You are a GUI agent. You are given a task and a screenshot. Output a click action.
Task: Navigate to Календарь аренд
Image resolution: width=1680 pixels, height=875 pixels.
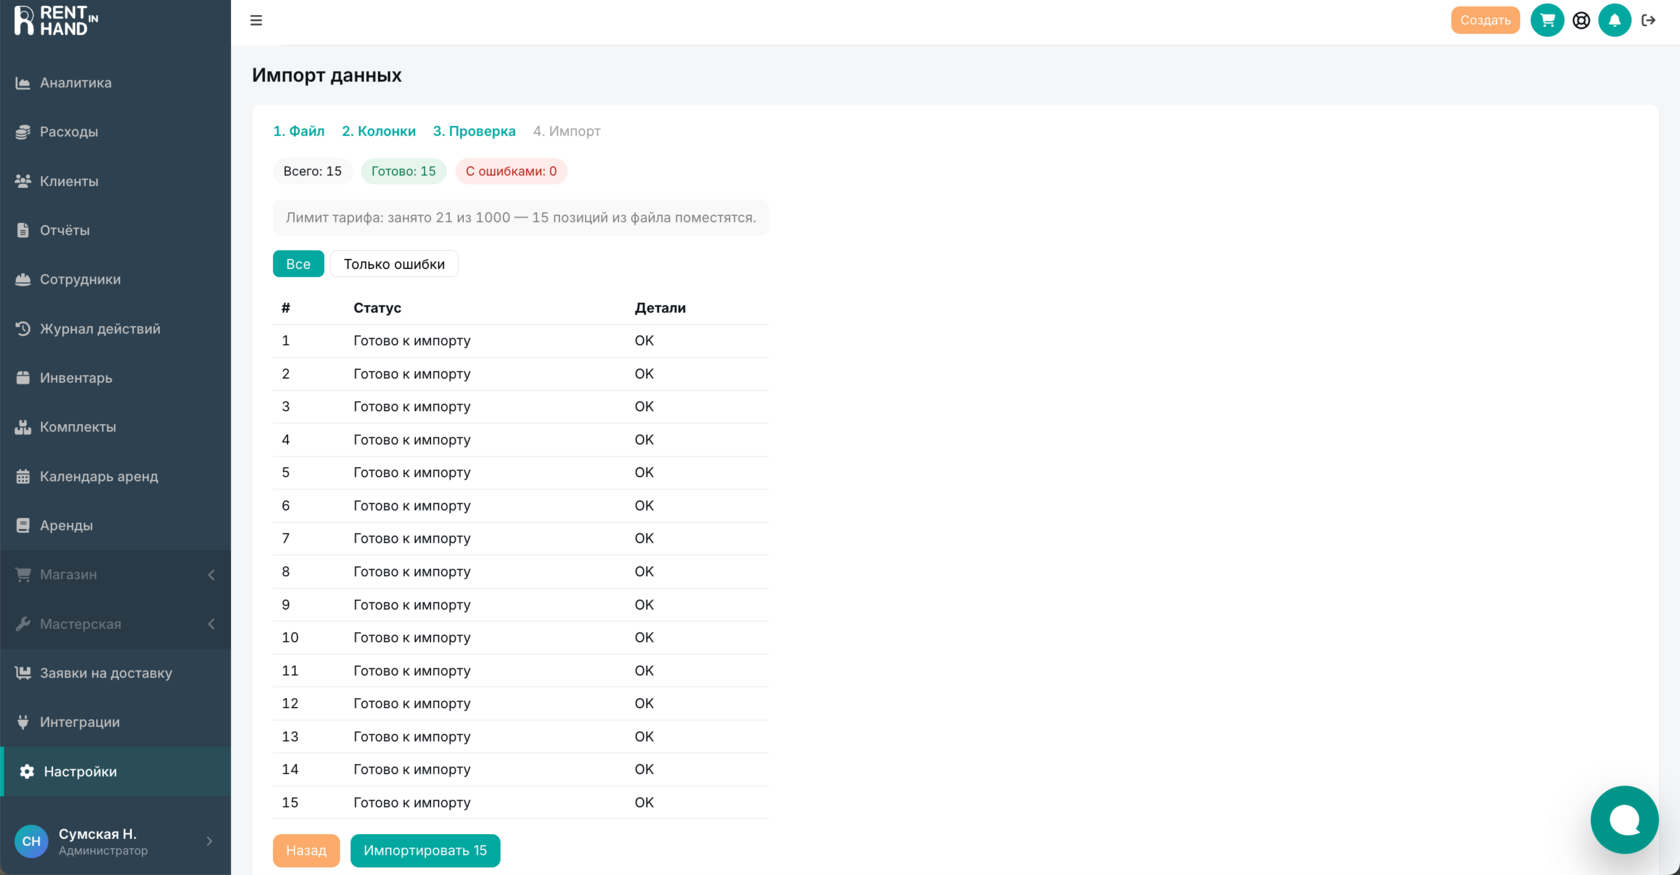115,476
